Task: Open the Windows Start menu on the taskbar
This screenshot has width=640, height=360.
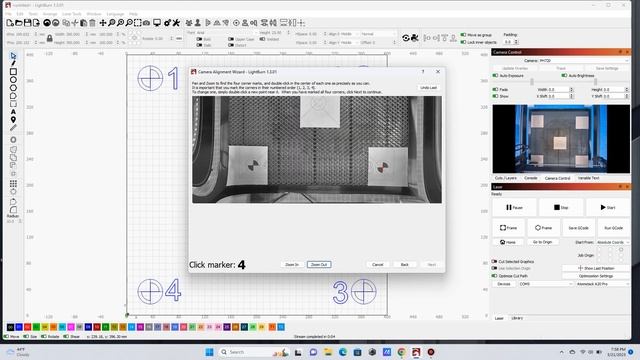Action: pos(209,352)
